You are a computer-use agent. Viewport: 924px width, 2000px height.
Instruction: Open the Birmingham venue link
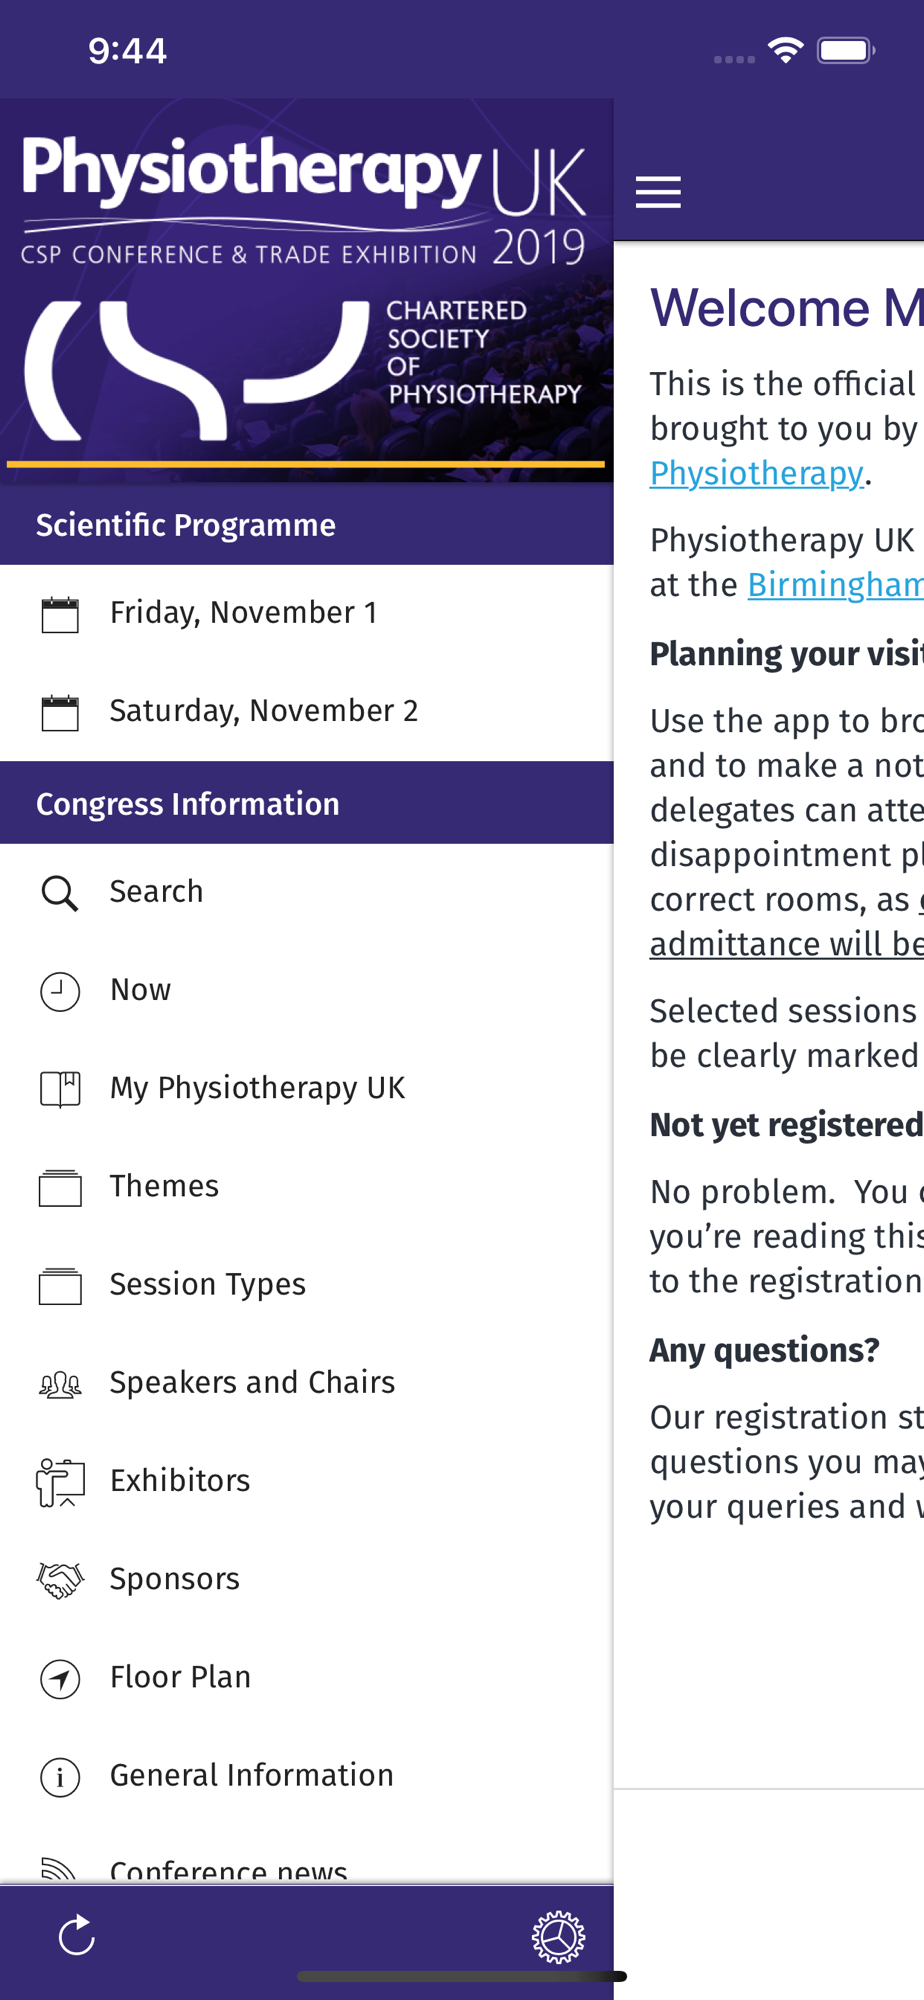point(835,585)
